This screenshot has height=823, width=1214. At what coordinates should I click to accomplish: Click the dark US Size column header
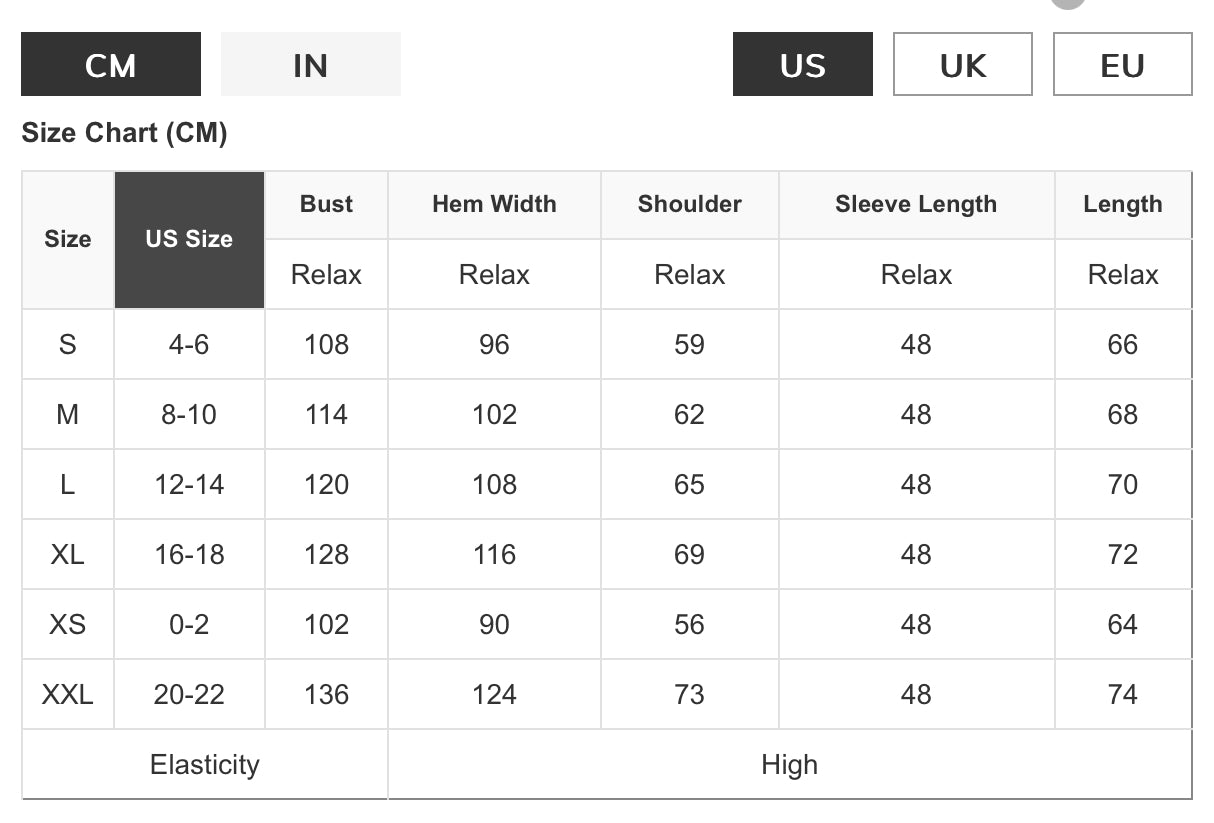189,240
